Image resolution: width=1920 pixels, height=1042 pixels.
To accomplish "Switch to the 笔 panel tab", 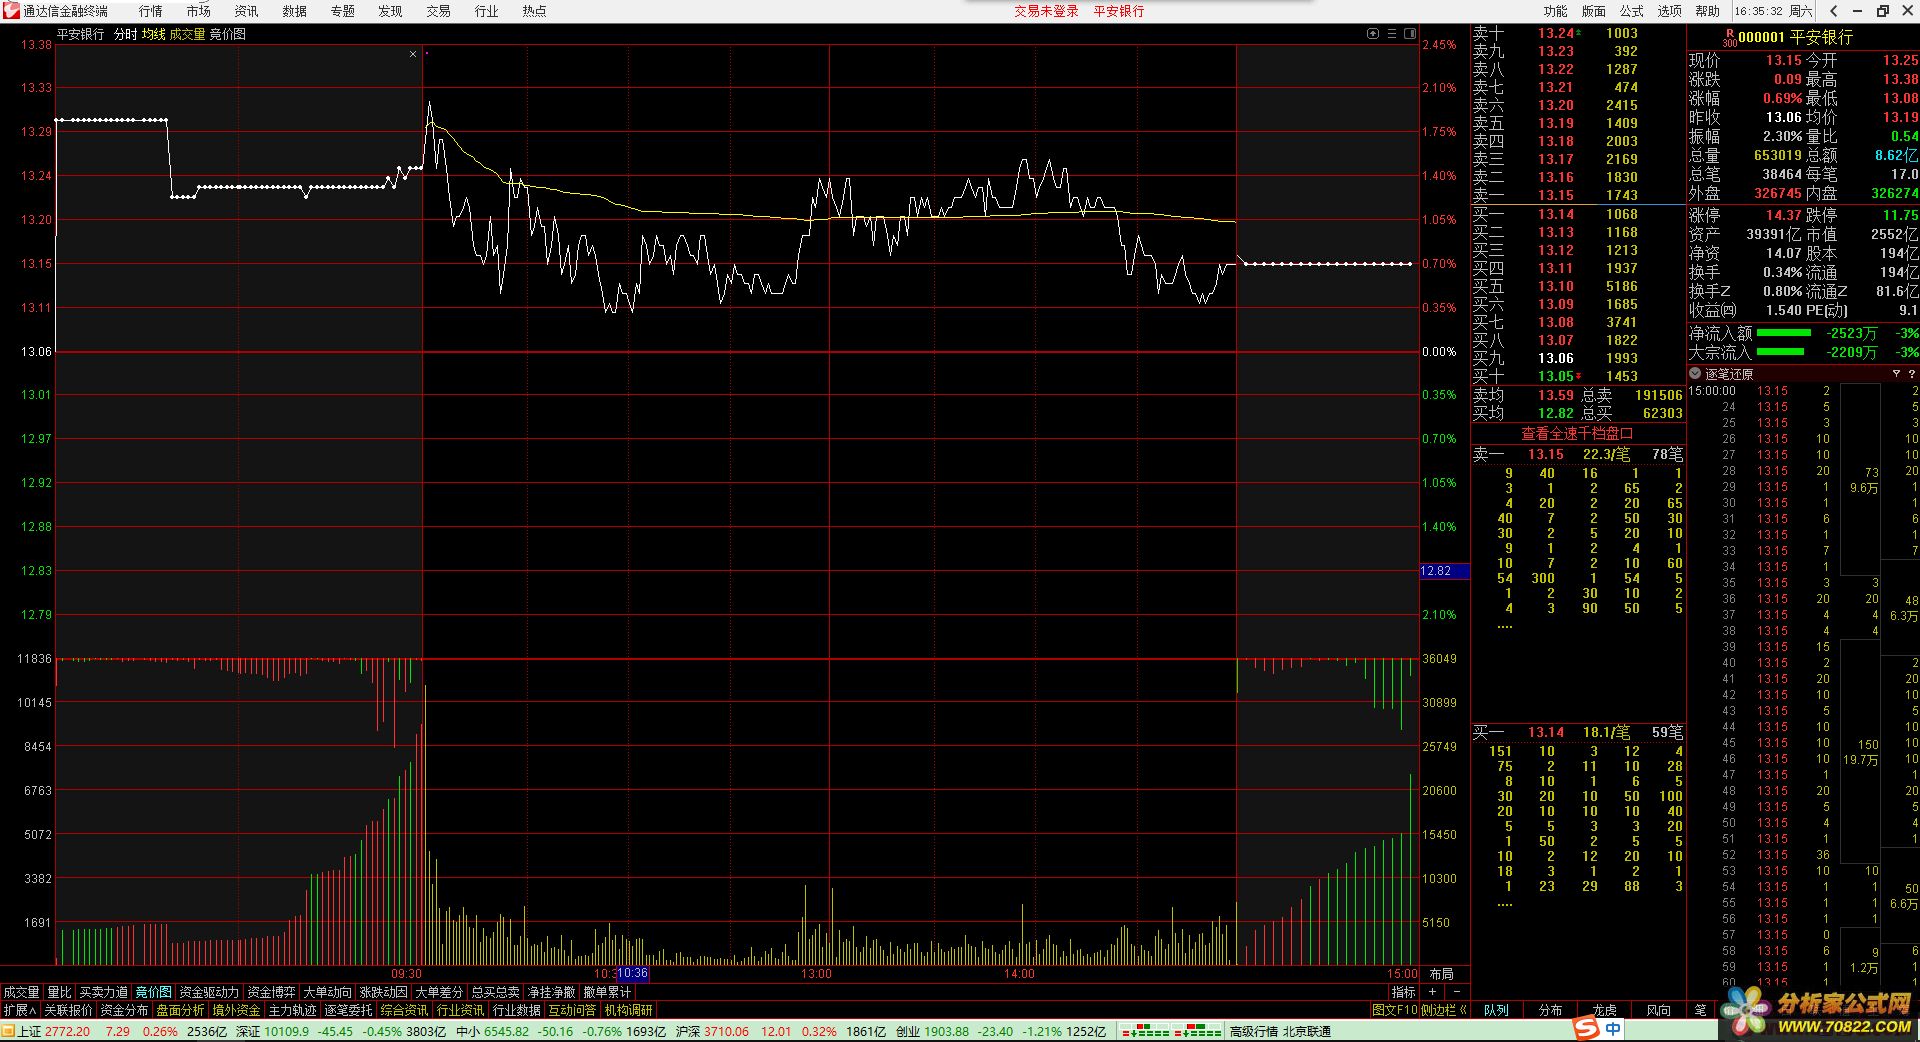I will coord(1700,1010).
